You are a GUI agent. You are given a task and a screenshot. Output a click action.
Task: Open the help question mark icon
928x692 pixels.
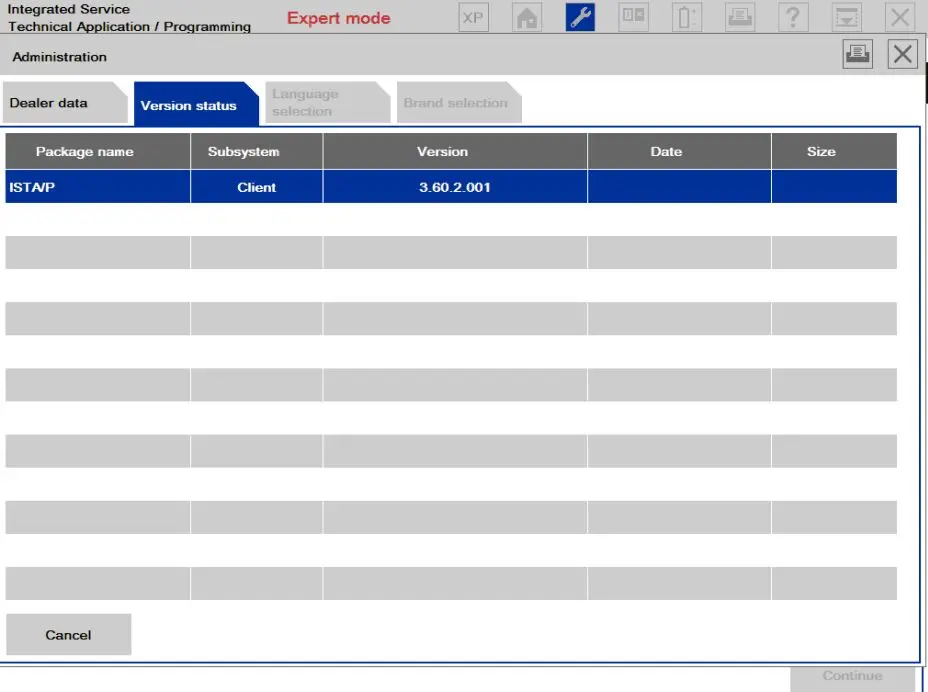tap(793, 17)
